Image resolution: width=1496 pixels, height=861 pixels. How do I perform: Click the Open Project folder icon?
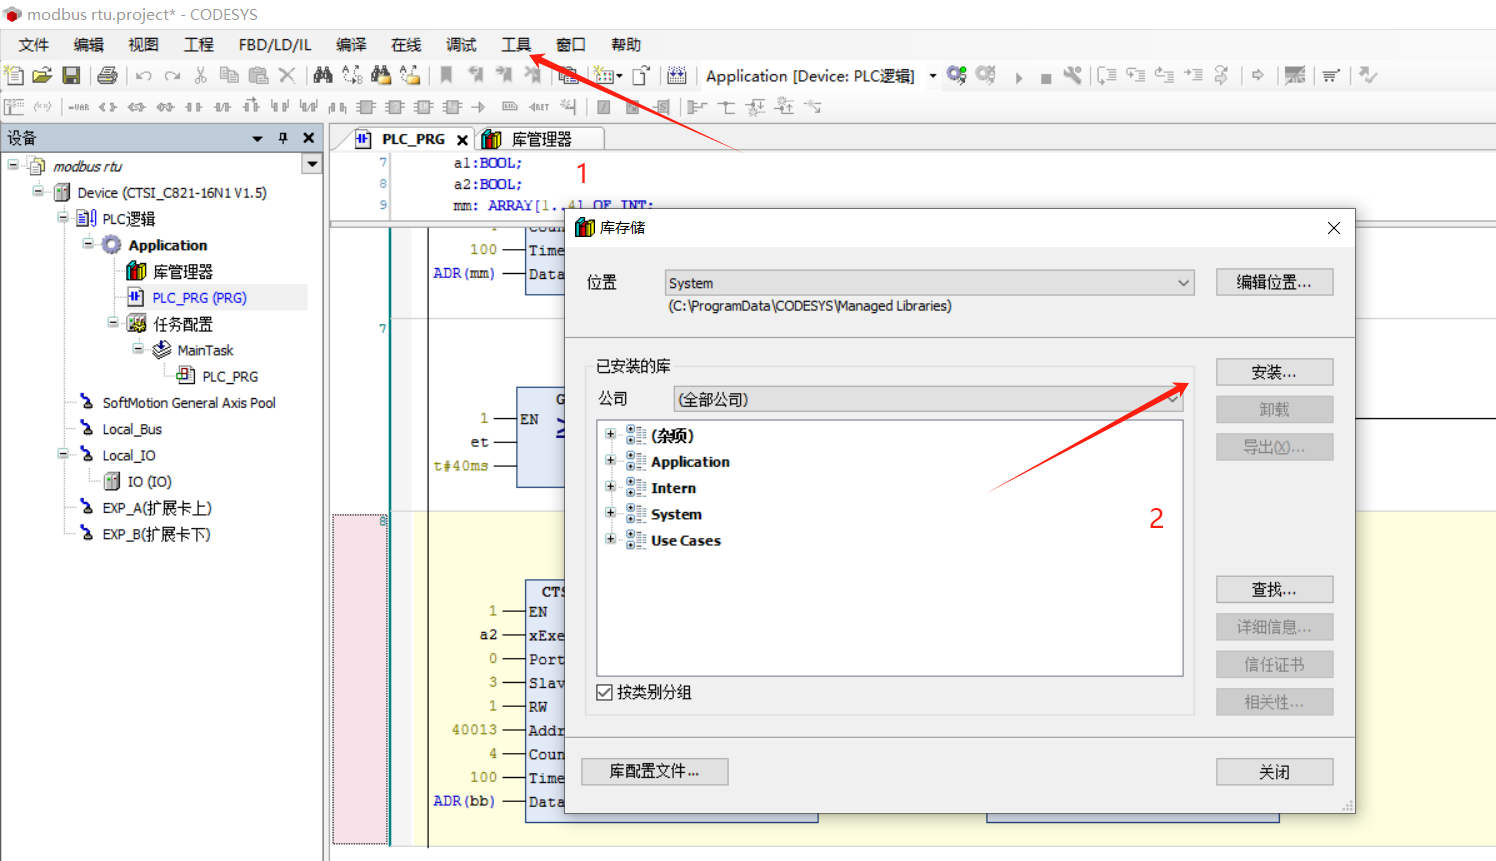(x=42, y=75)
